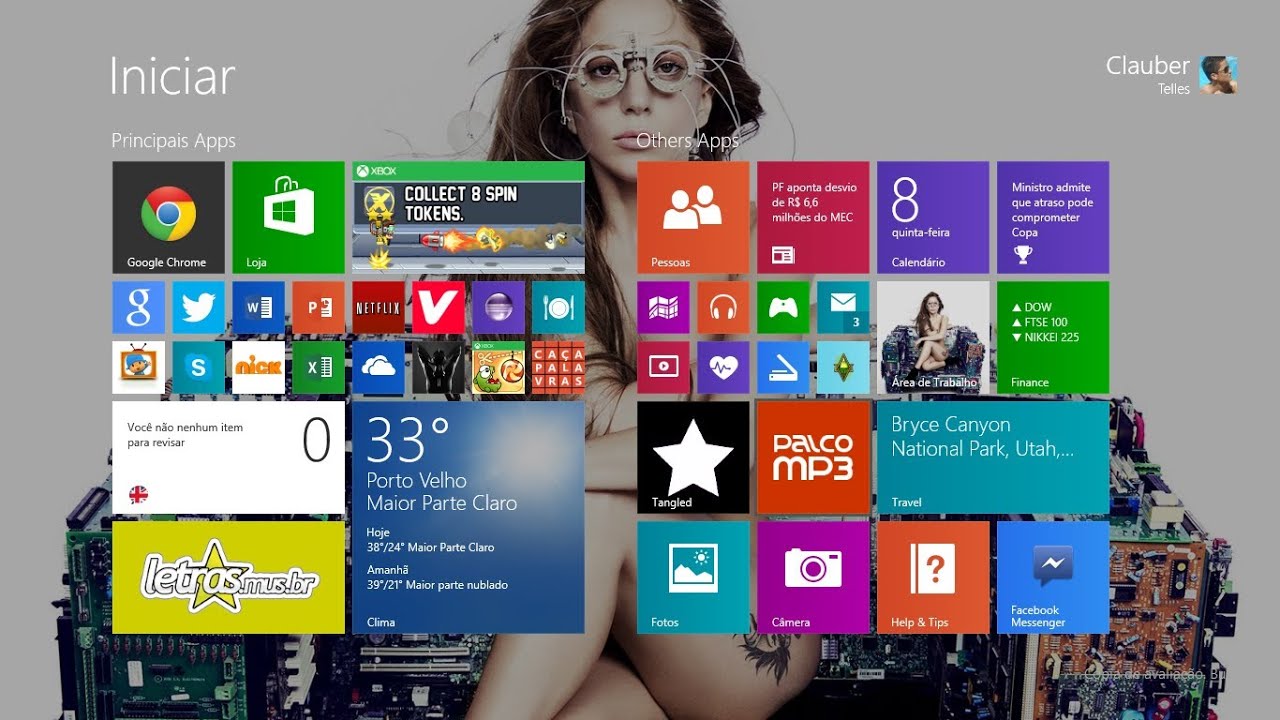Open the sports tile about Ministro admite
The width and height of the screenshot is (1280, 720).
(x=1053, y=218)
